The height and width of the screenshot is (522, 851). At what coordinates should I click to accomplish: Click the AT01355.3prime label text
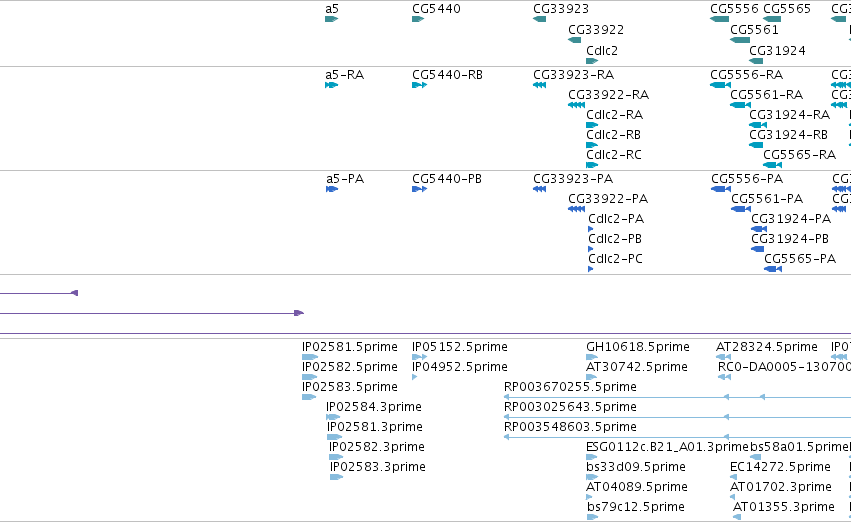(783, 508)
